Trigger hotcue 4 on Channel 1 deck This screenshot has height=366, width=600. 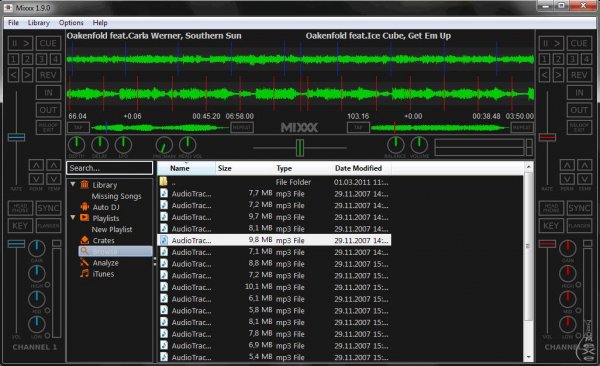pos(55,59)
